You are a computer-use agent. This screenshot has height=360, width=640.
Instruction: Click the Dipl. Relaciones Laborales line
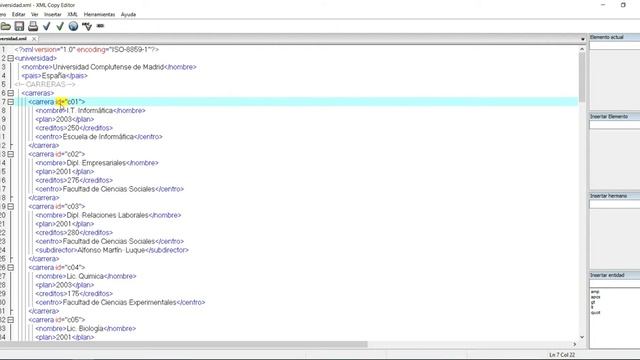click(108, 215)
